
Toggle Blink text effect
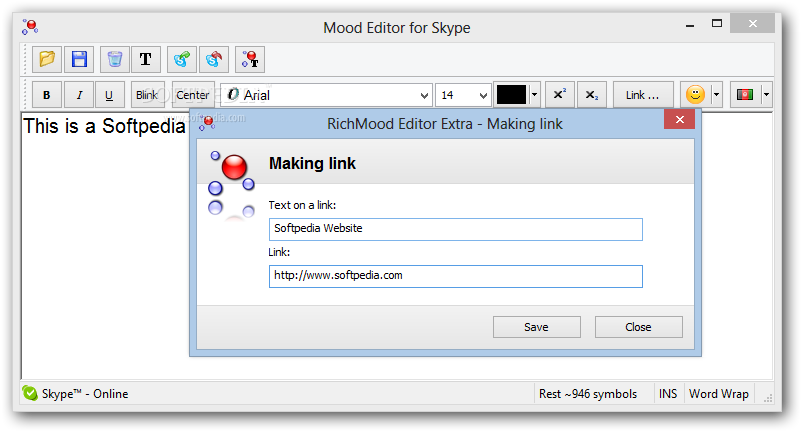[147, 95]
